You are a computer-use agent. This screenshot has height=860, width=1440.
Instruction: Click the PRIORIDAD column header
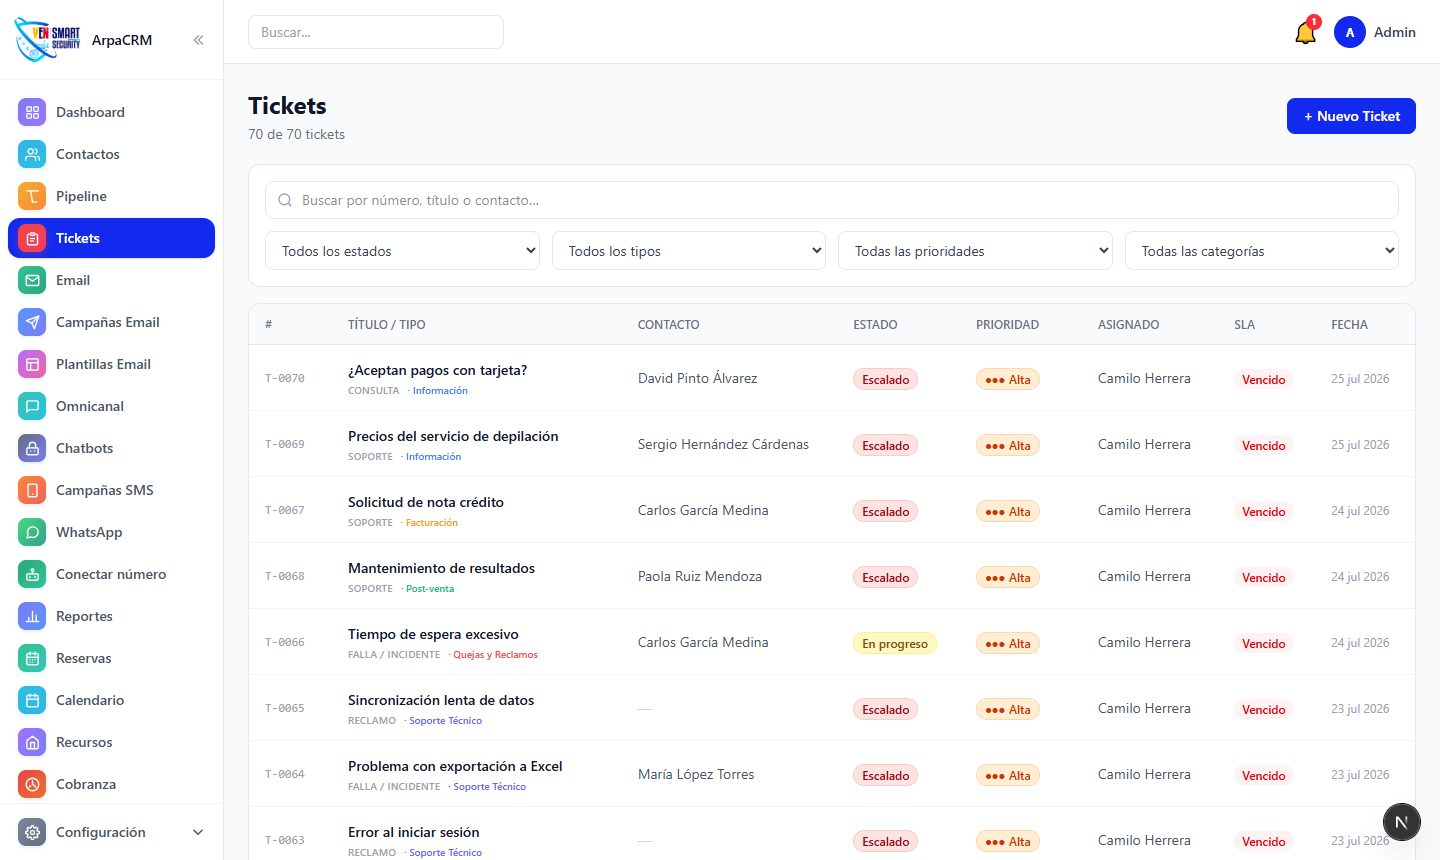tap(1007, 325)
